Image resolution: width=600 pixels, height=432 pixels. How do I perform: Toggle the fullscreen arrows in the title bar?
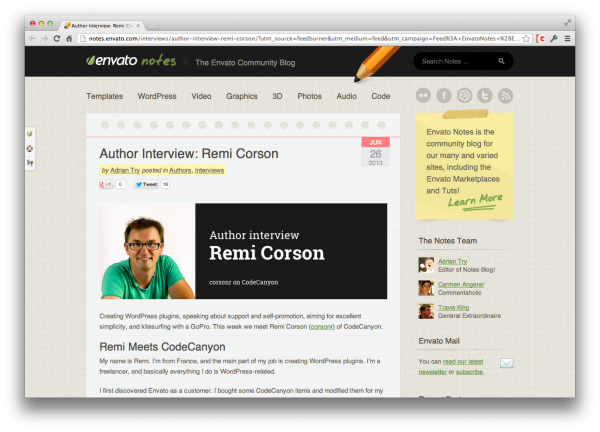567,23
